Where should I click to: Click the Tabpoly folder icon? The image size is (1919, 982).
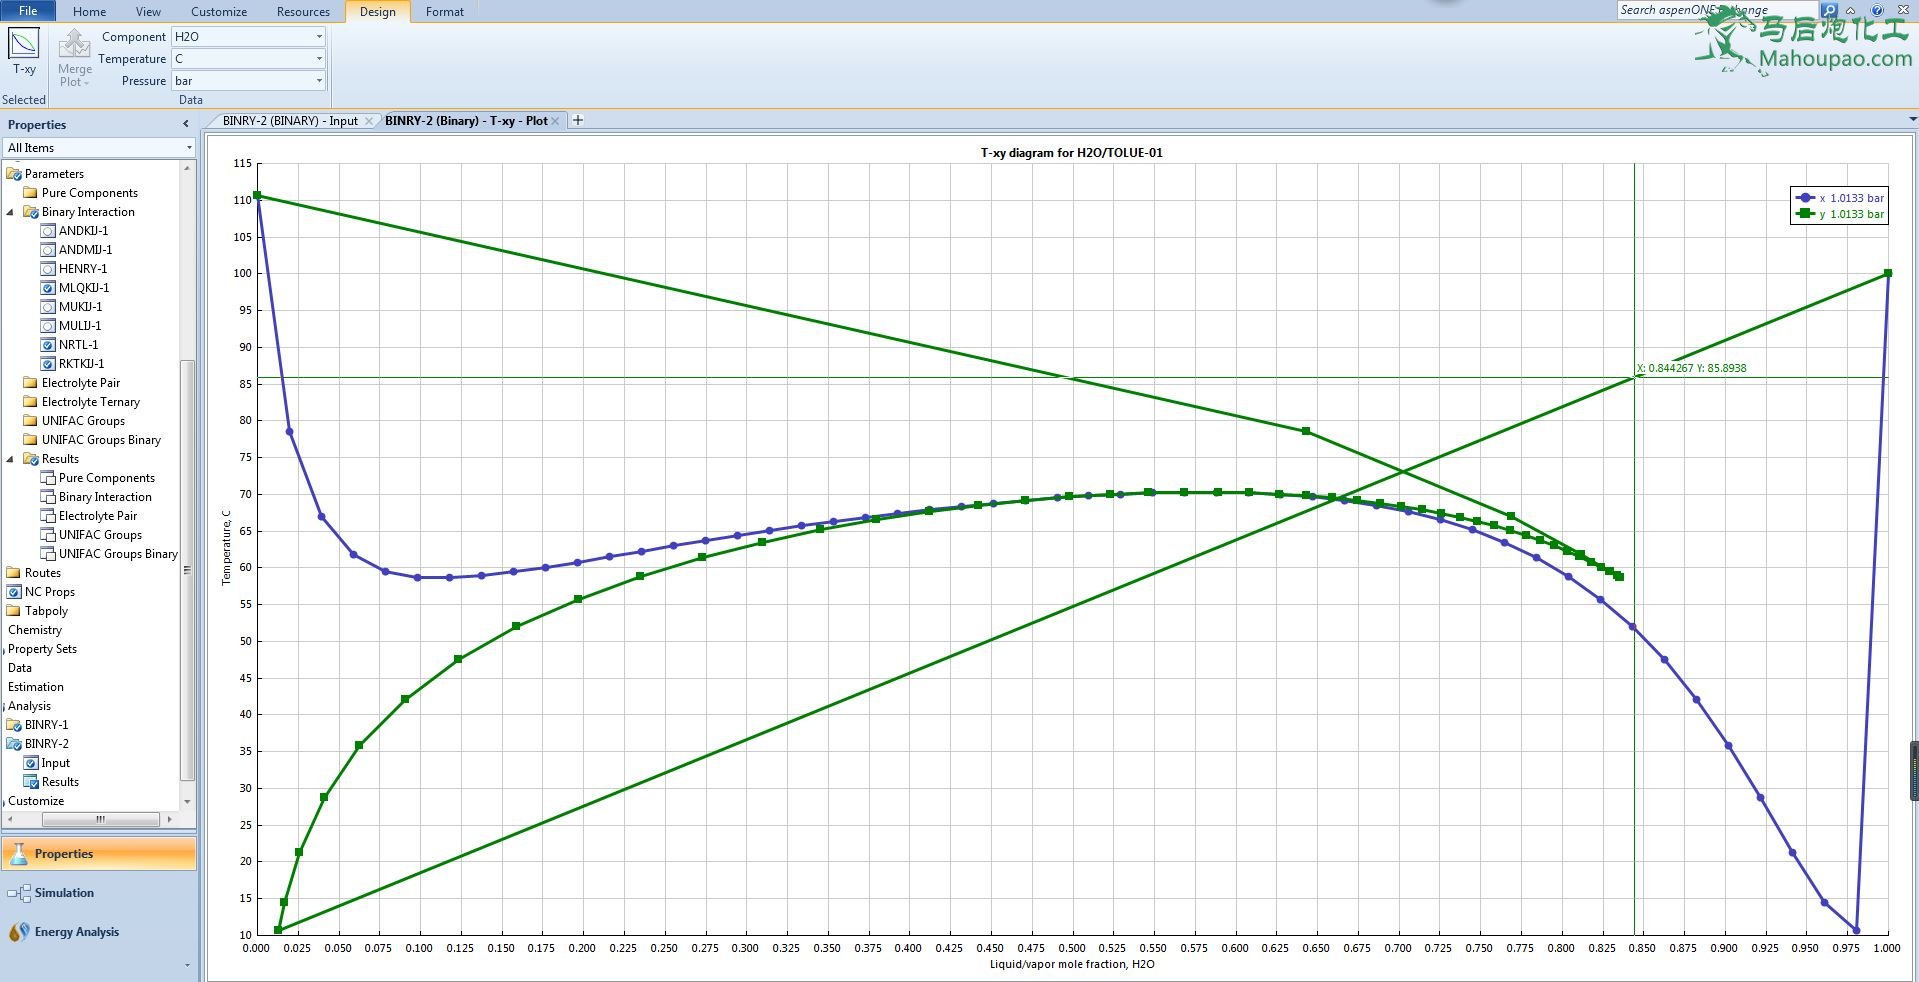(14, 611)
